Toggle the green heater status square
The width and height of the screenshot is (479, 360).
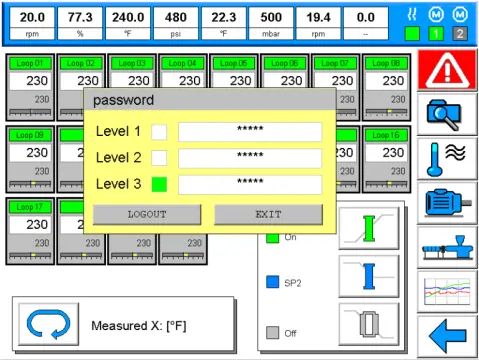[x=412, y=34]
